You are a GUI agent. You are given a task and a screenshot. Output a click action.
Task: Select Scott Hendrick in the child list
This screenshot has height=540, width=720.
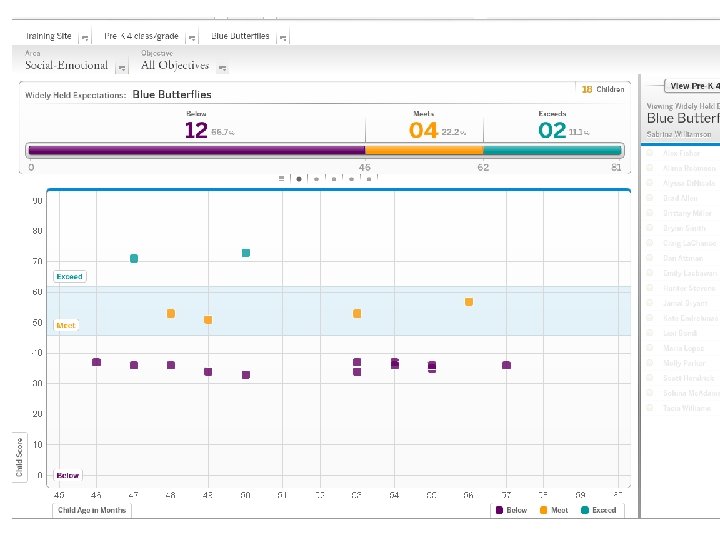689,378
